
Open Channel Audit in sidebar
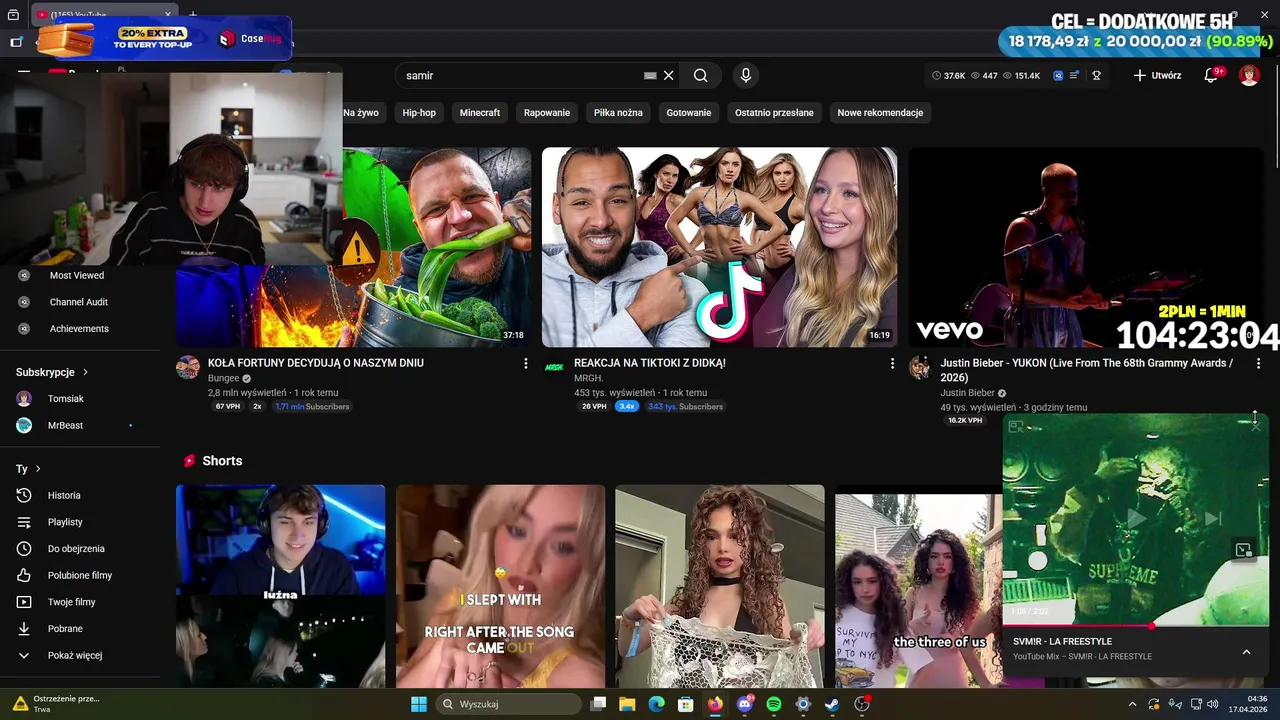(x=79, y=302)
